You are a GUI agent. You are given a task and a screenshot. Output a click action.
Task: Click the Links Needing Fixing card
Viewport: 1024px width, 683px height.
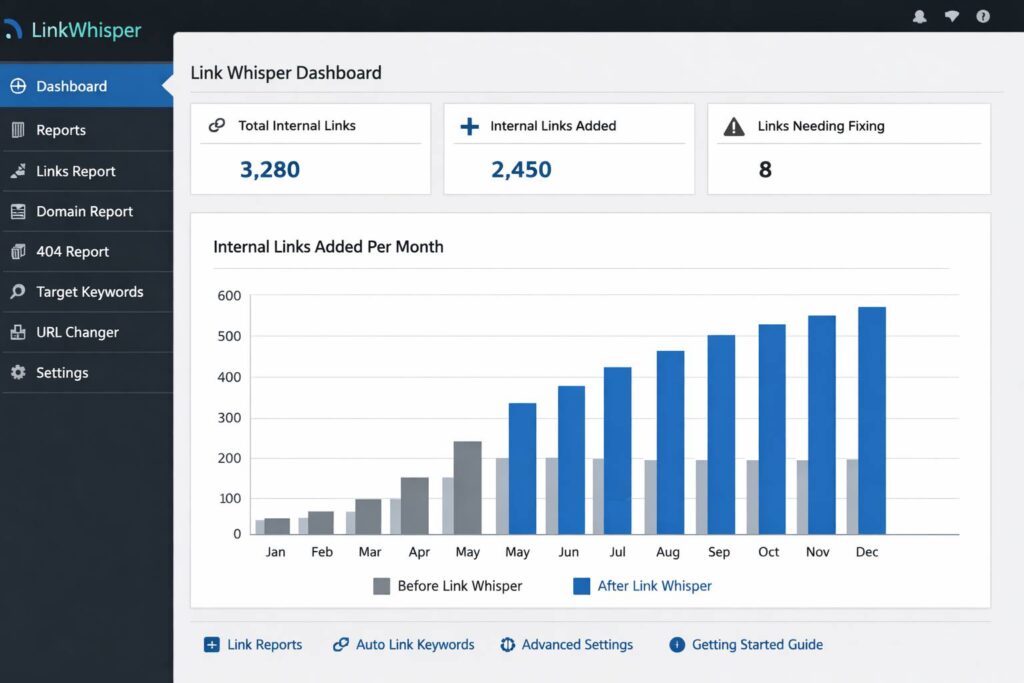pyautogui.click(x=848, y=148)
